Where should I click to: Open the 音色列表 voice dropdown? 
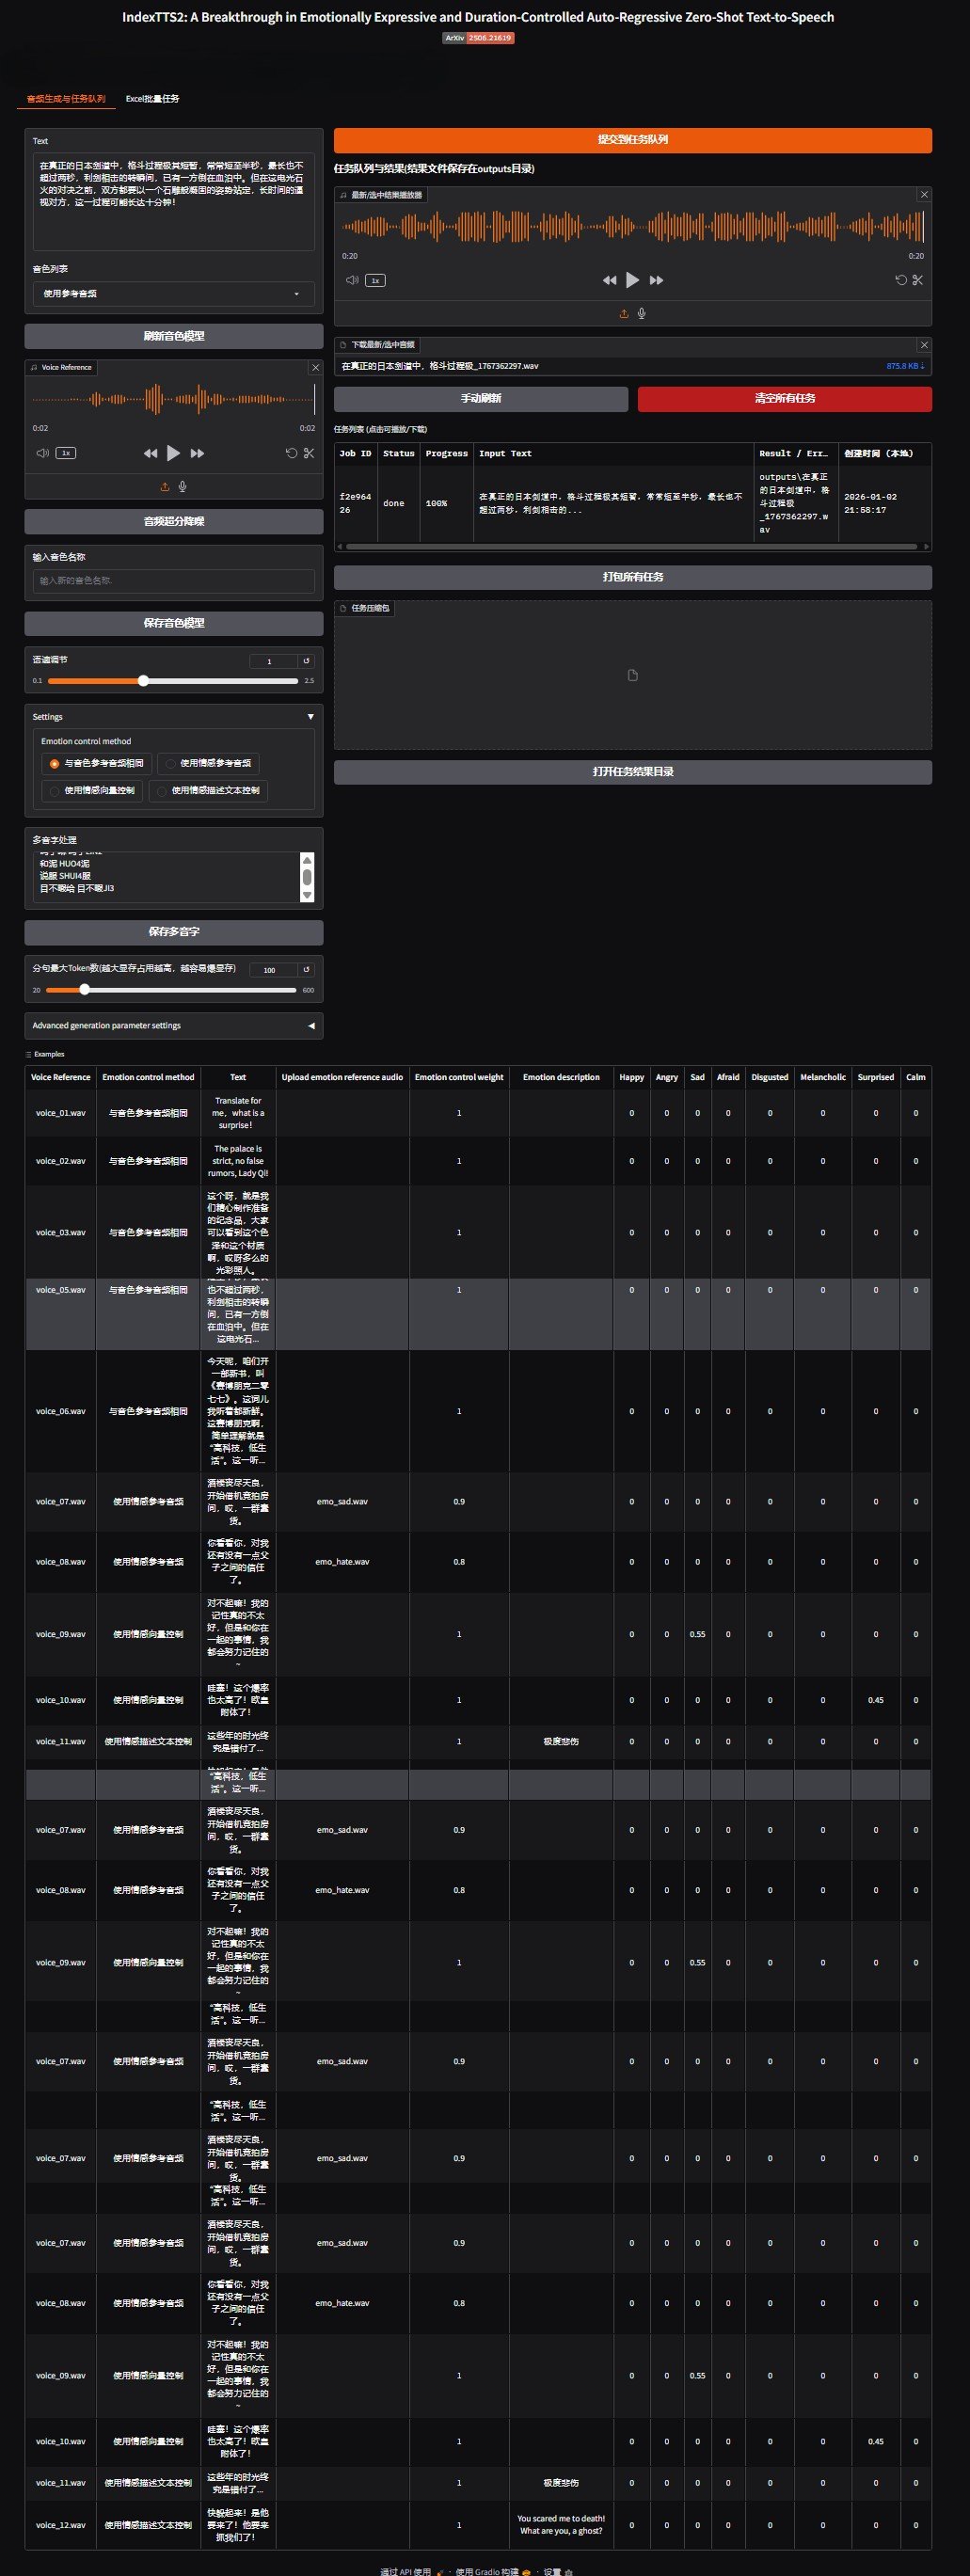tap(173, 294)
